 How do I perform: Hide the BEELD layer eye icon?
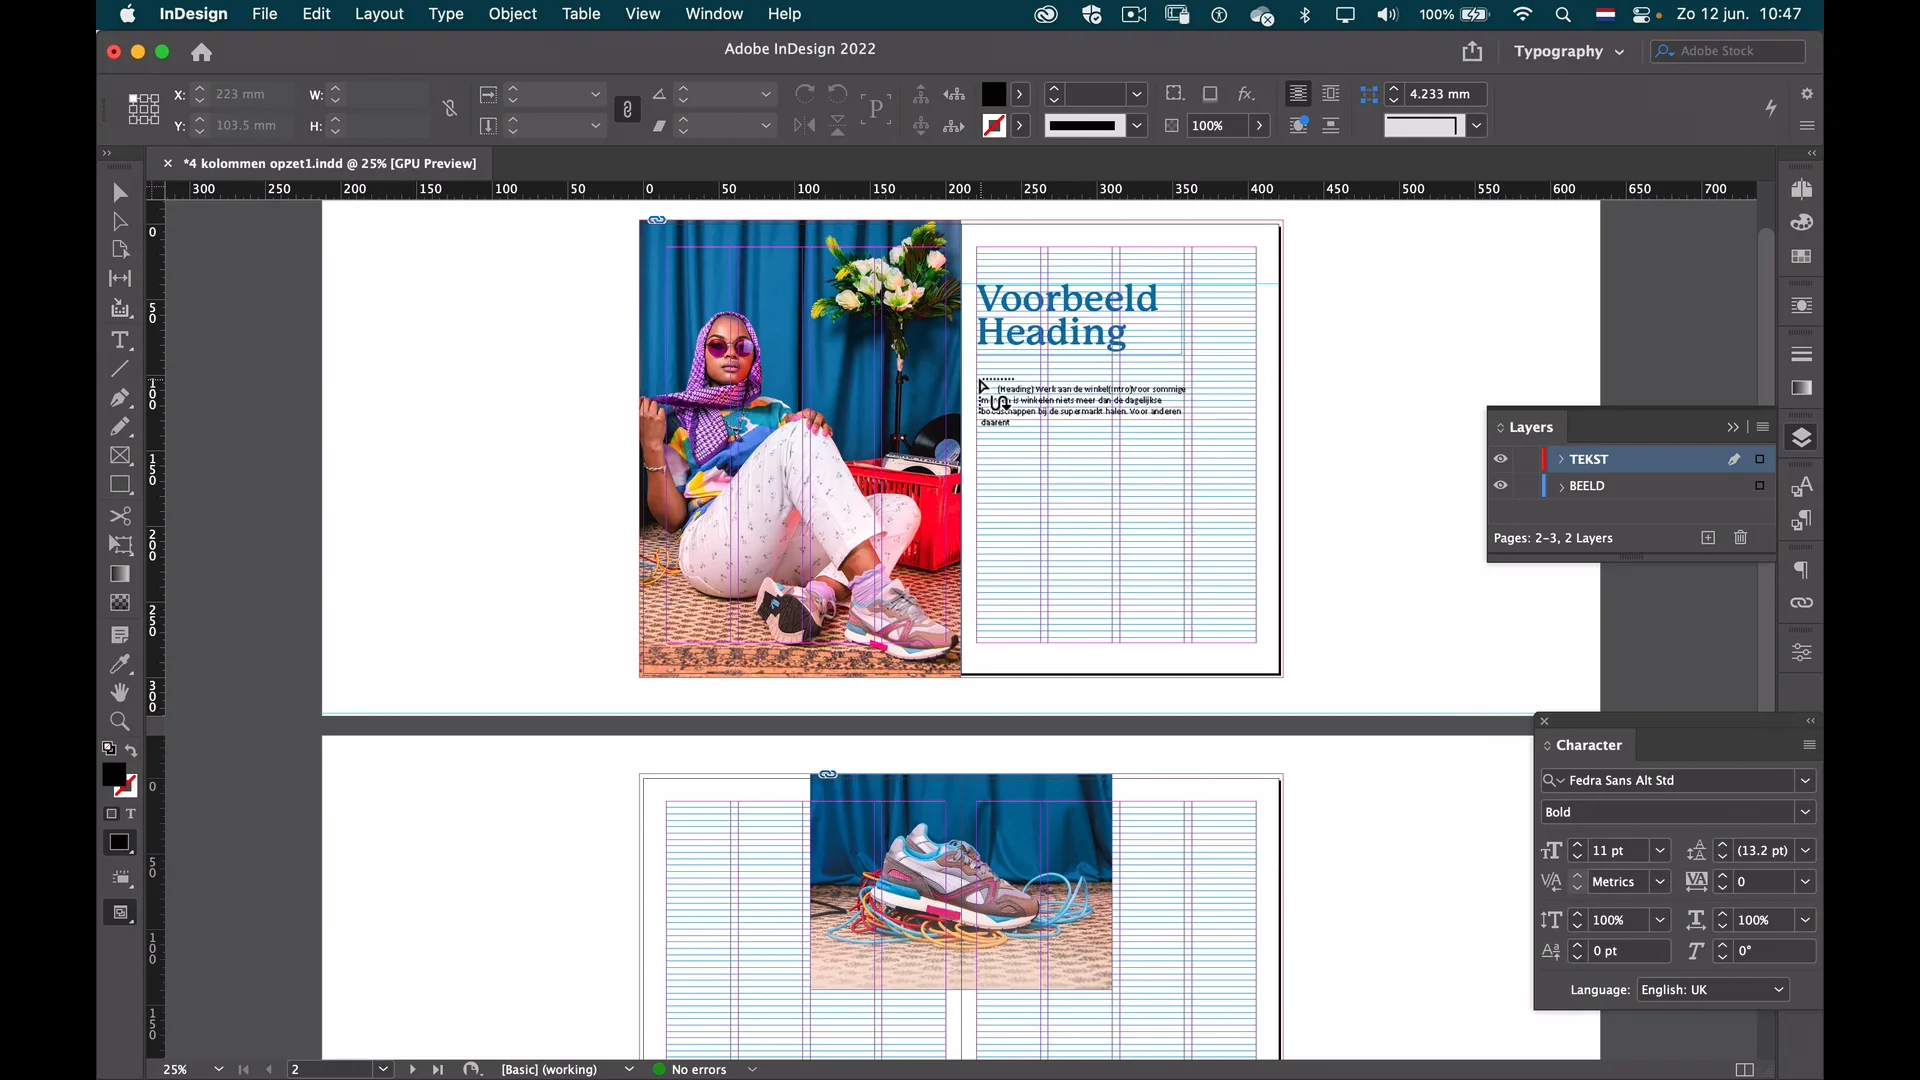point(1501,486)
